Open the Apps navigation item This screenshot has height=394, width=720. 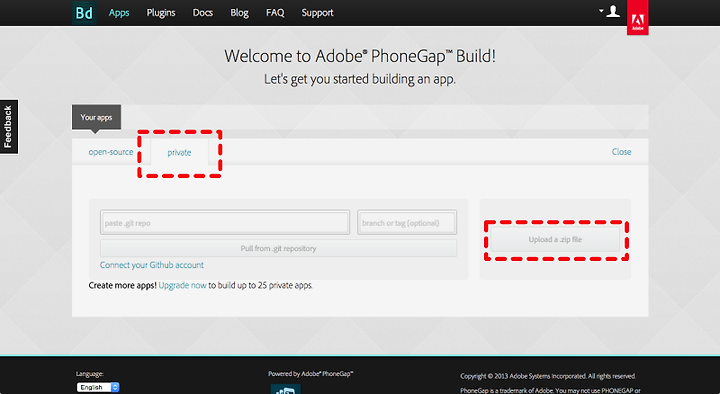point(119,13)
